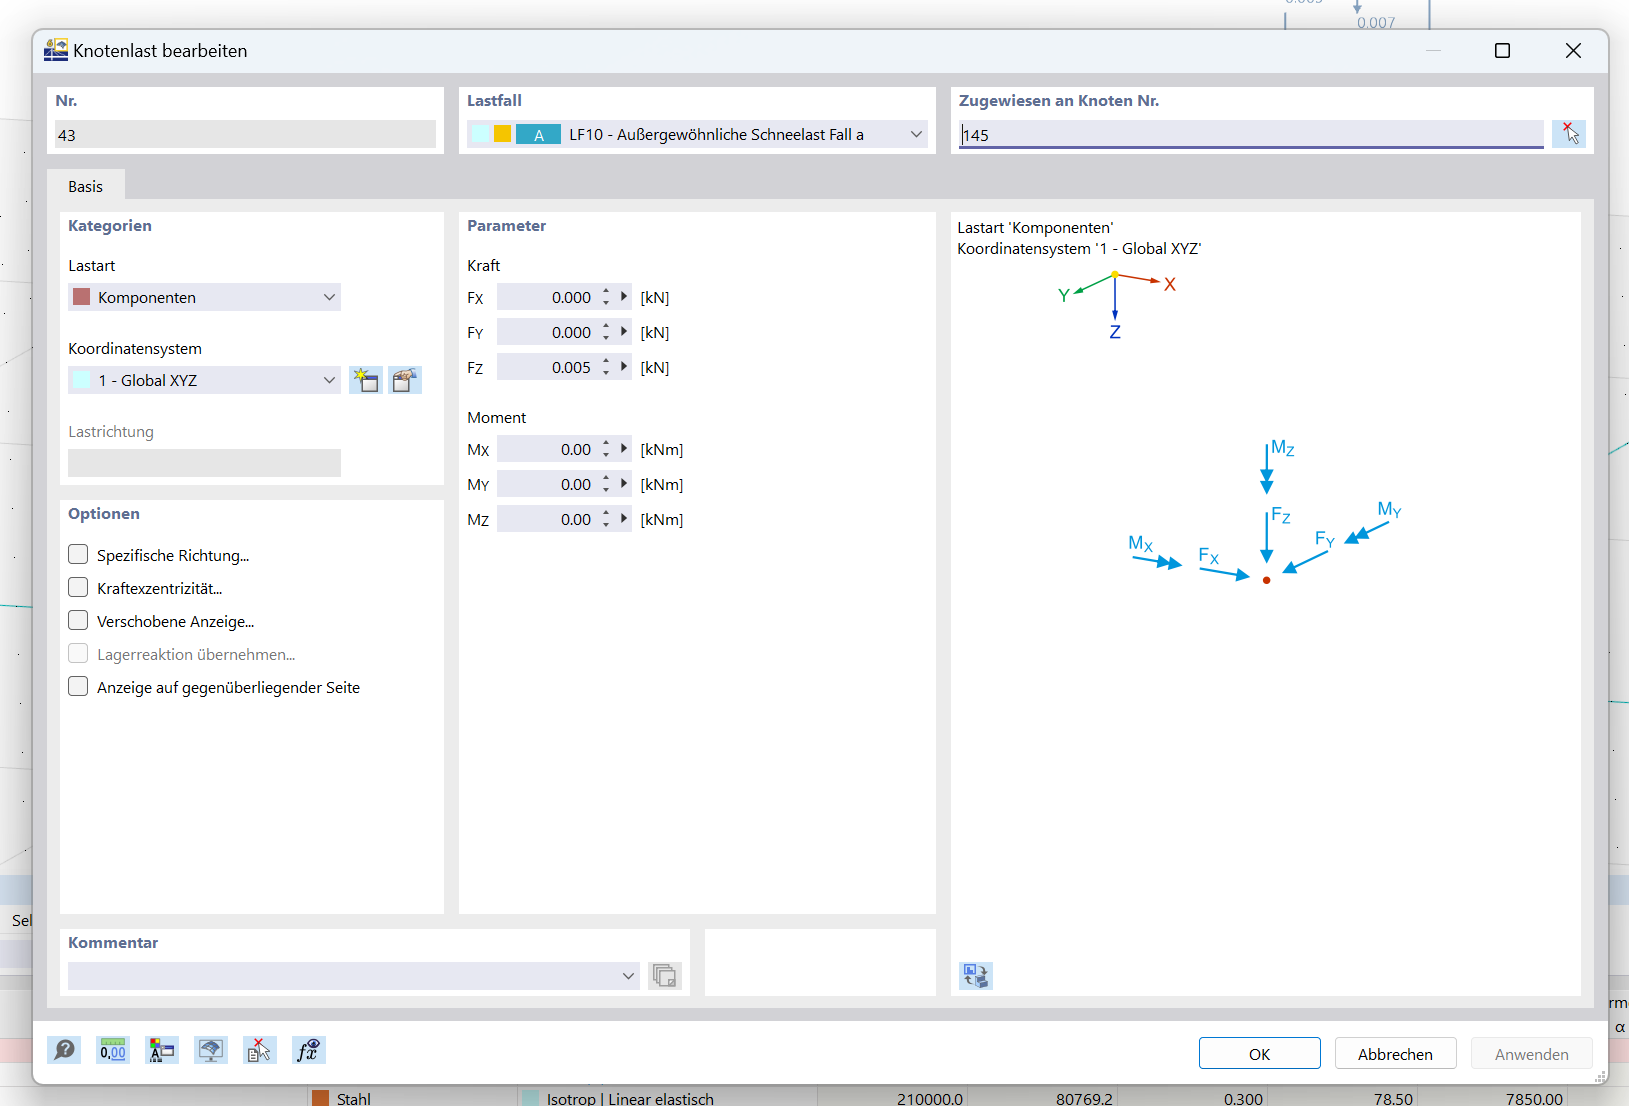This screenshot has width=1629, height=1106.
Task: Enable Spezifische Richtung option
Action: pos(78,554)
